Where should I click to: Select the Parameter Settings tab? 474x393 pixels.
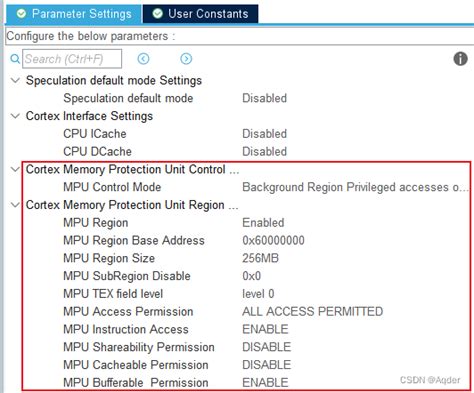click(74, 14)
